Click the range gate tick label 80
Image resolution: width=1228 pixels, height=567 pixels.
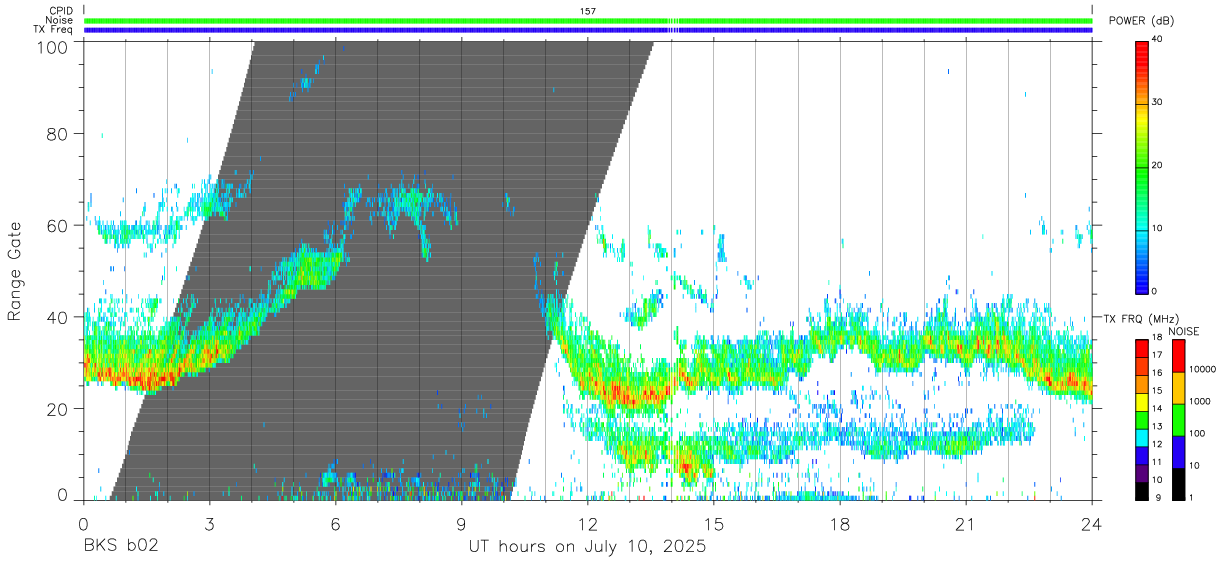point(56,134)
